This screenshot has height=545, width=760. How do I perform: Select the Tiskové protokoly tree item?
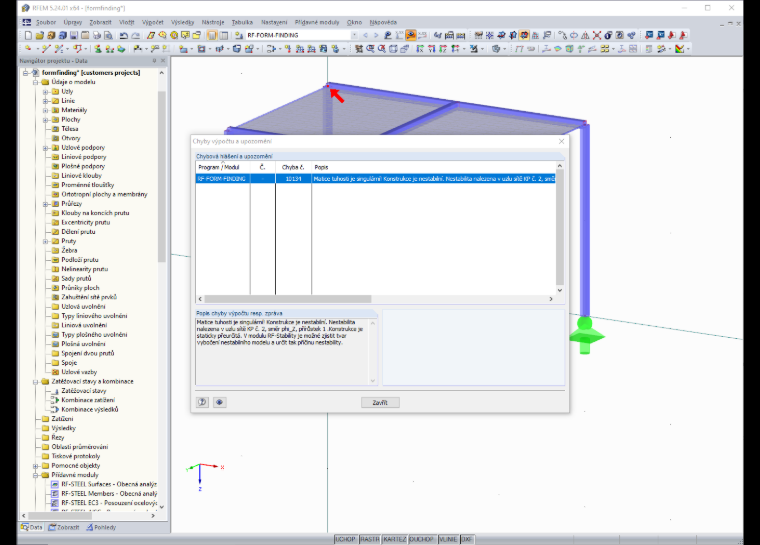[x=76, y=456]
